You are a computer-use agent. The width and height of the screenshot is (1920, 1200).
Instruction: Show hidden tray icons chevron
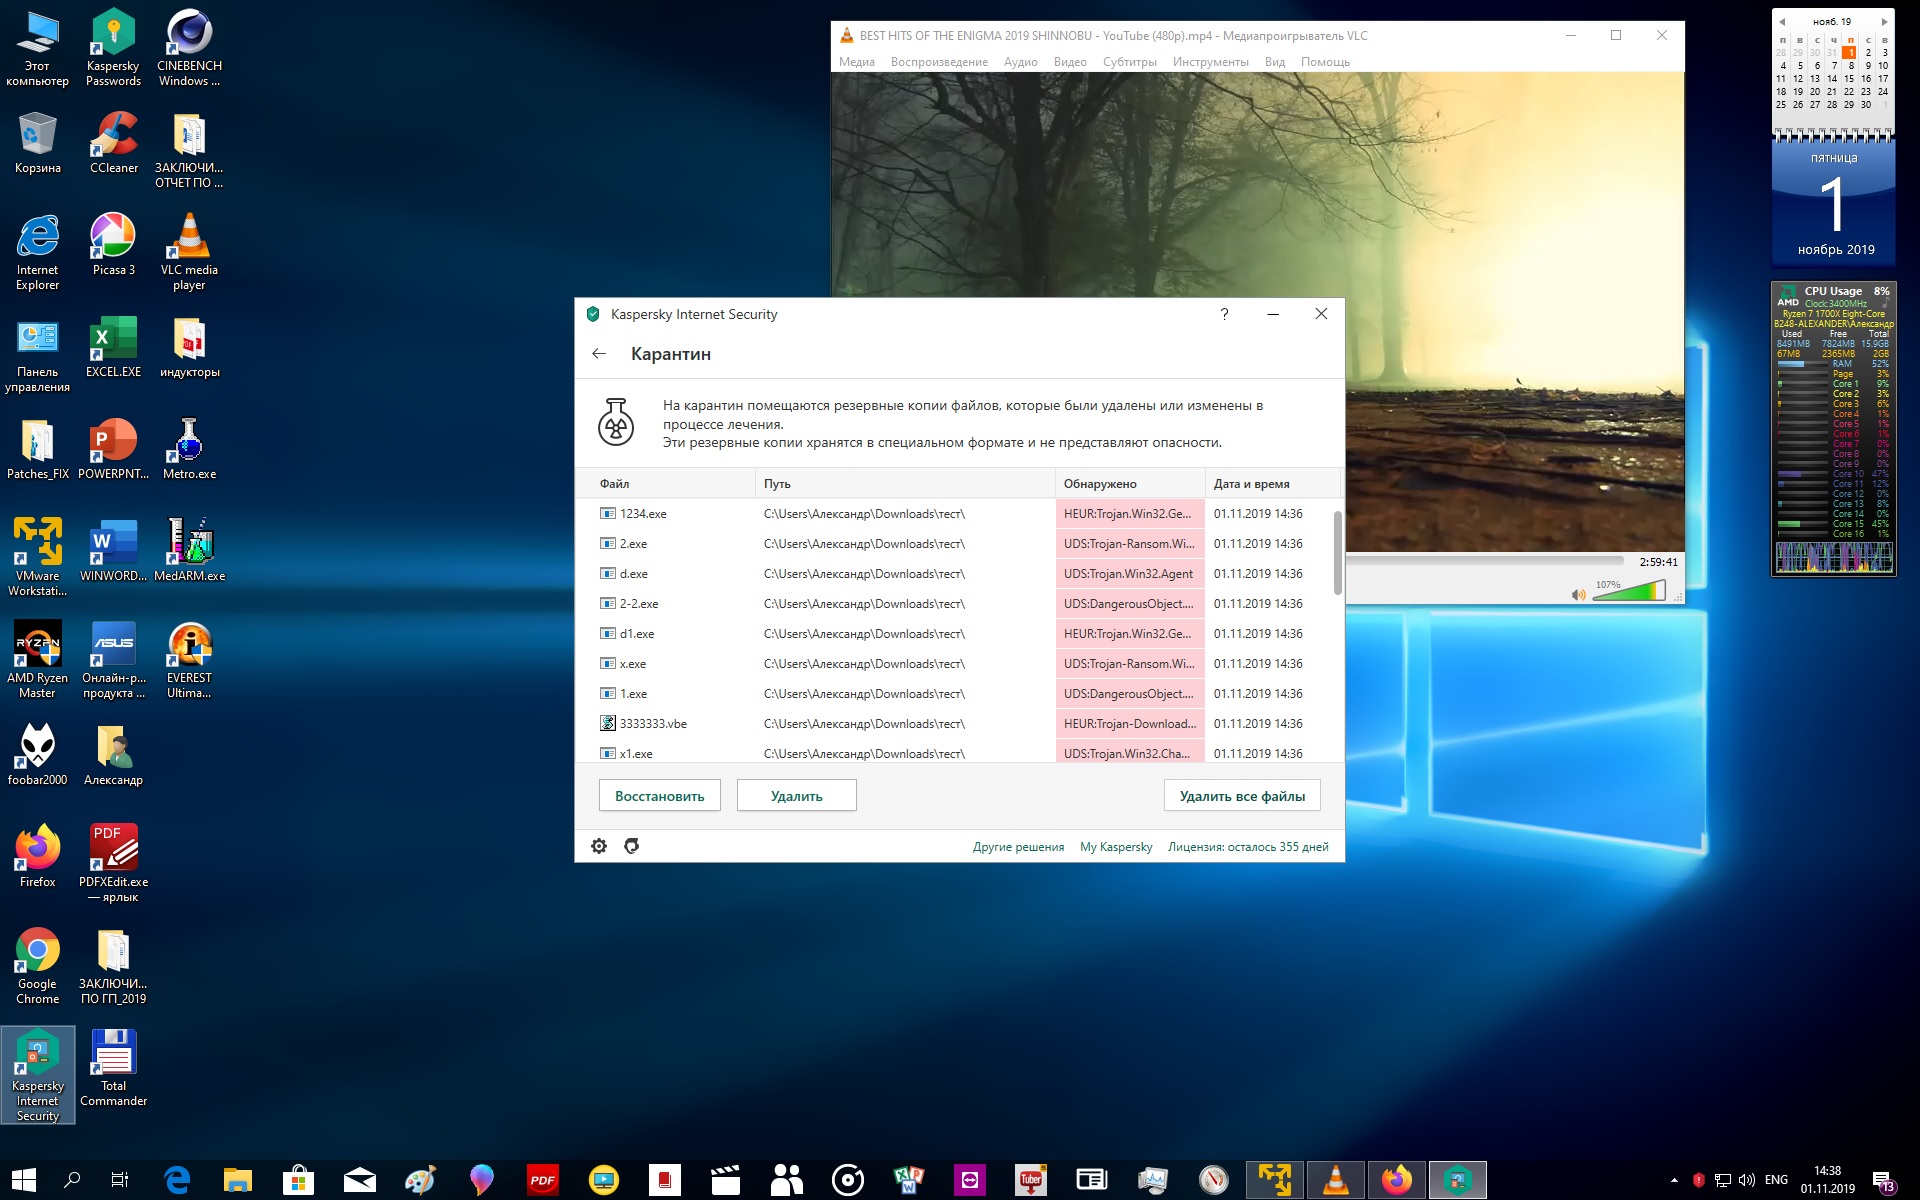[x=1674, y=1180]
